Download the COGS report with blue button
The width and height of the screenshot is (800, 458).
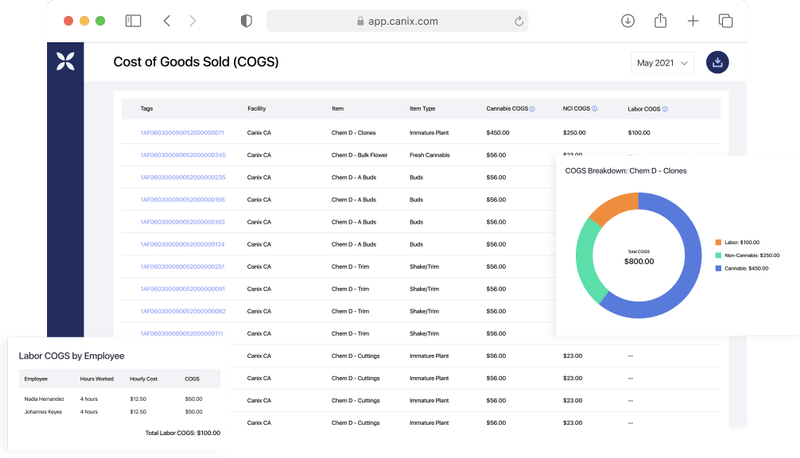717,62
